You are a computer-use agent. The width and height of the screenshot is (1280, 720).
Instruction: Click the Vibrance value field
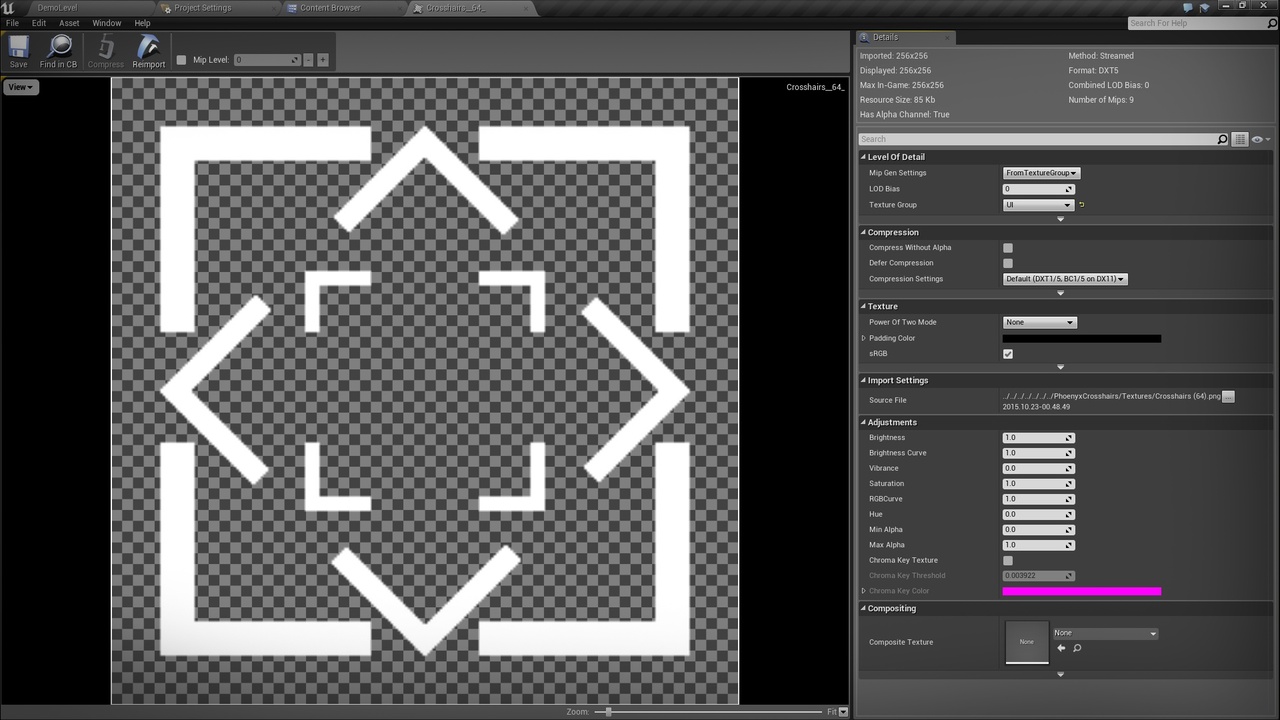pos(1039,468)
